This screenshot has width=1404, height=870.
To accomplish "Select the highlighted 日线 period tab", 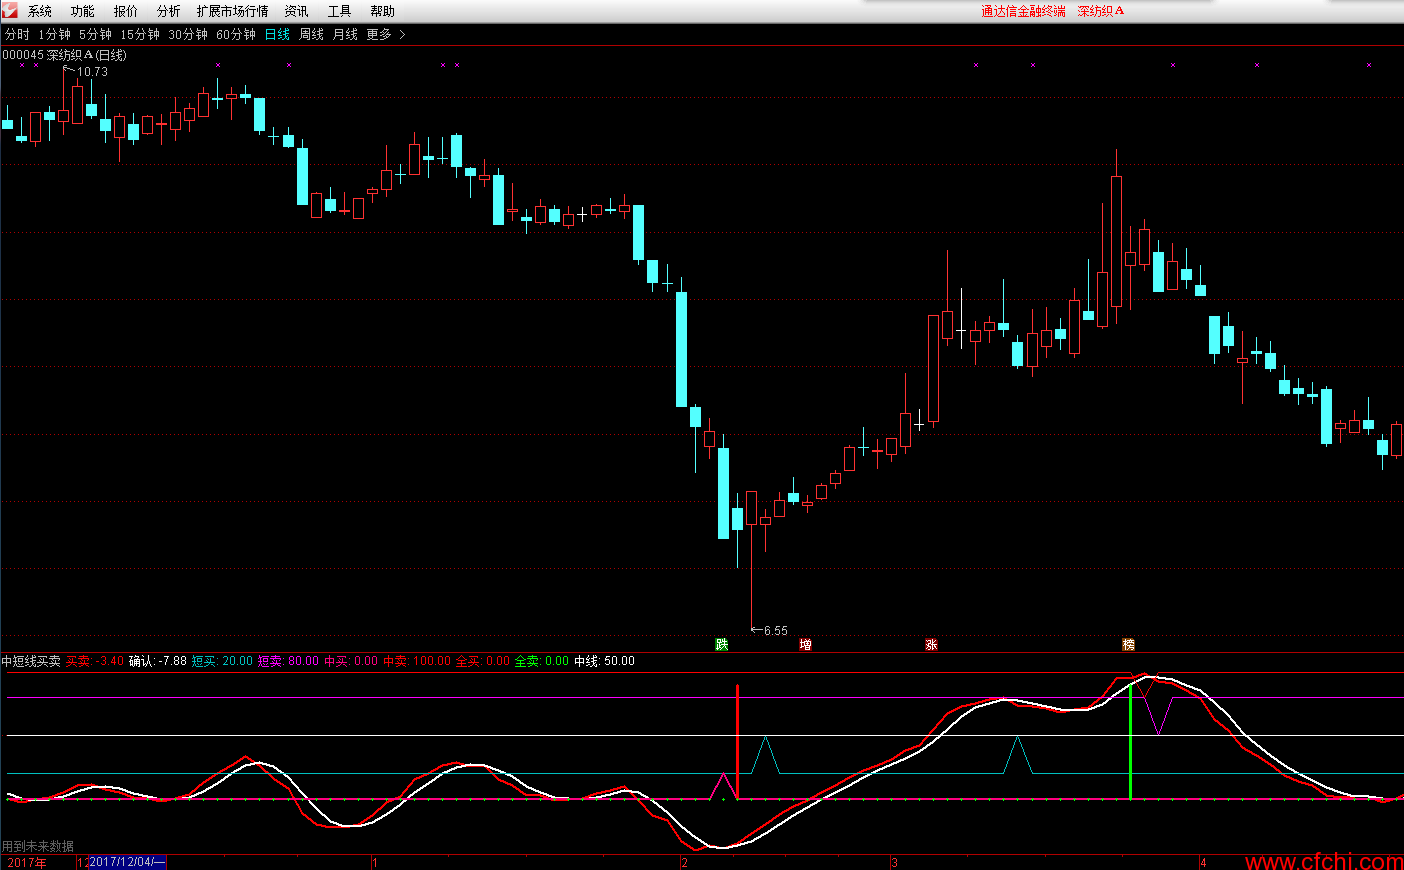I will (x=278, y=34).
